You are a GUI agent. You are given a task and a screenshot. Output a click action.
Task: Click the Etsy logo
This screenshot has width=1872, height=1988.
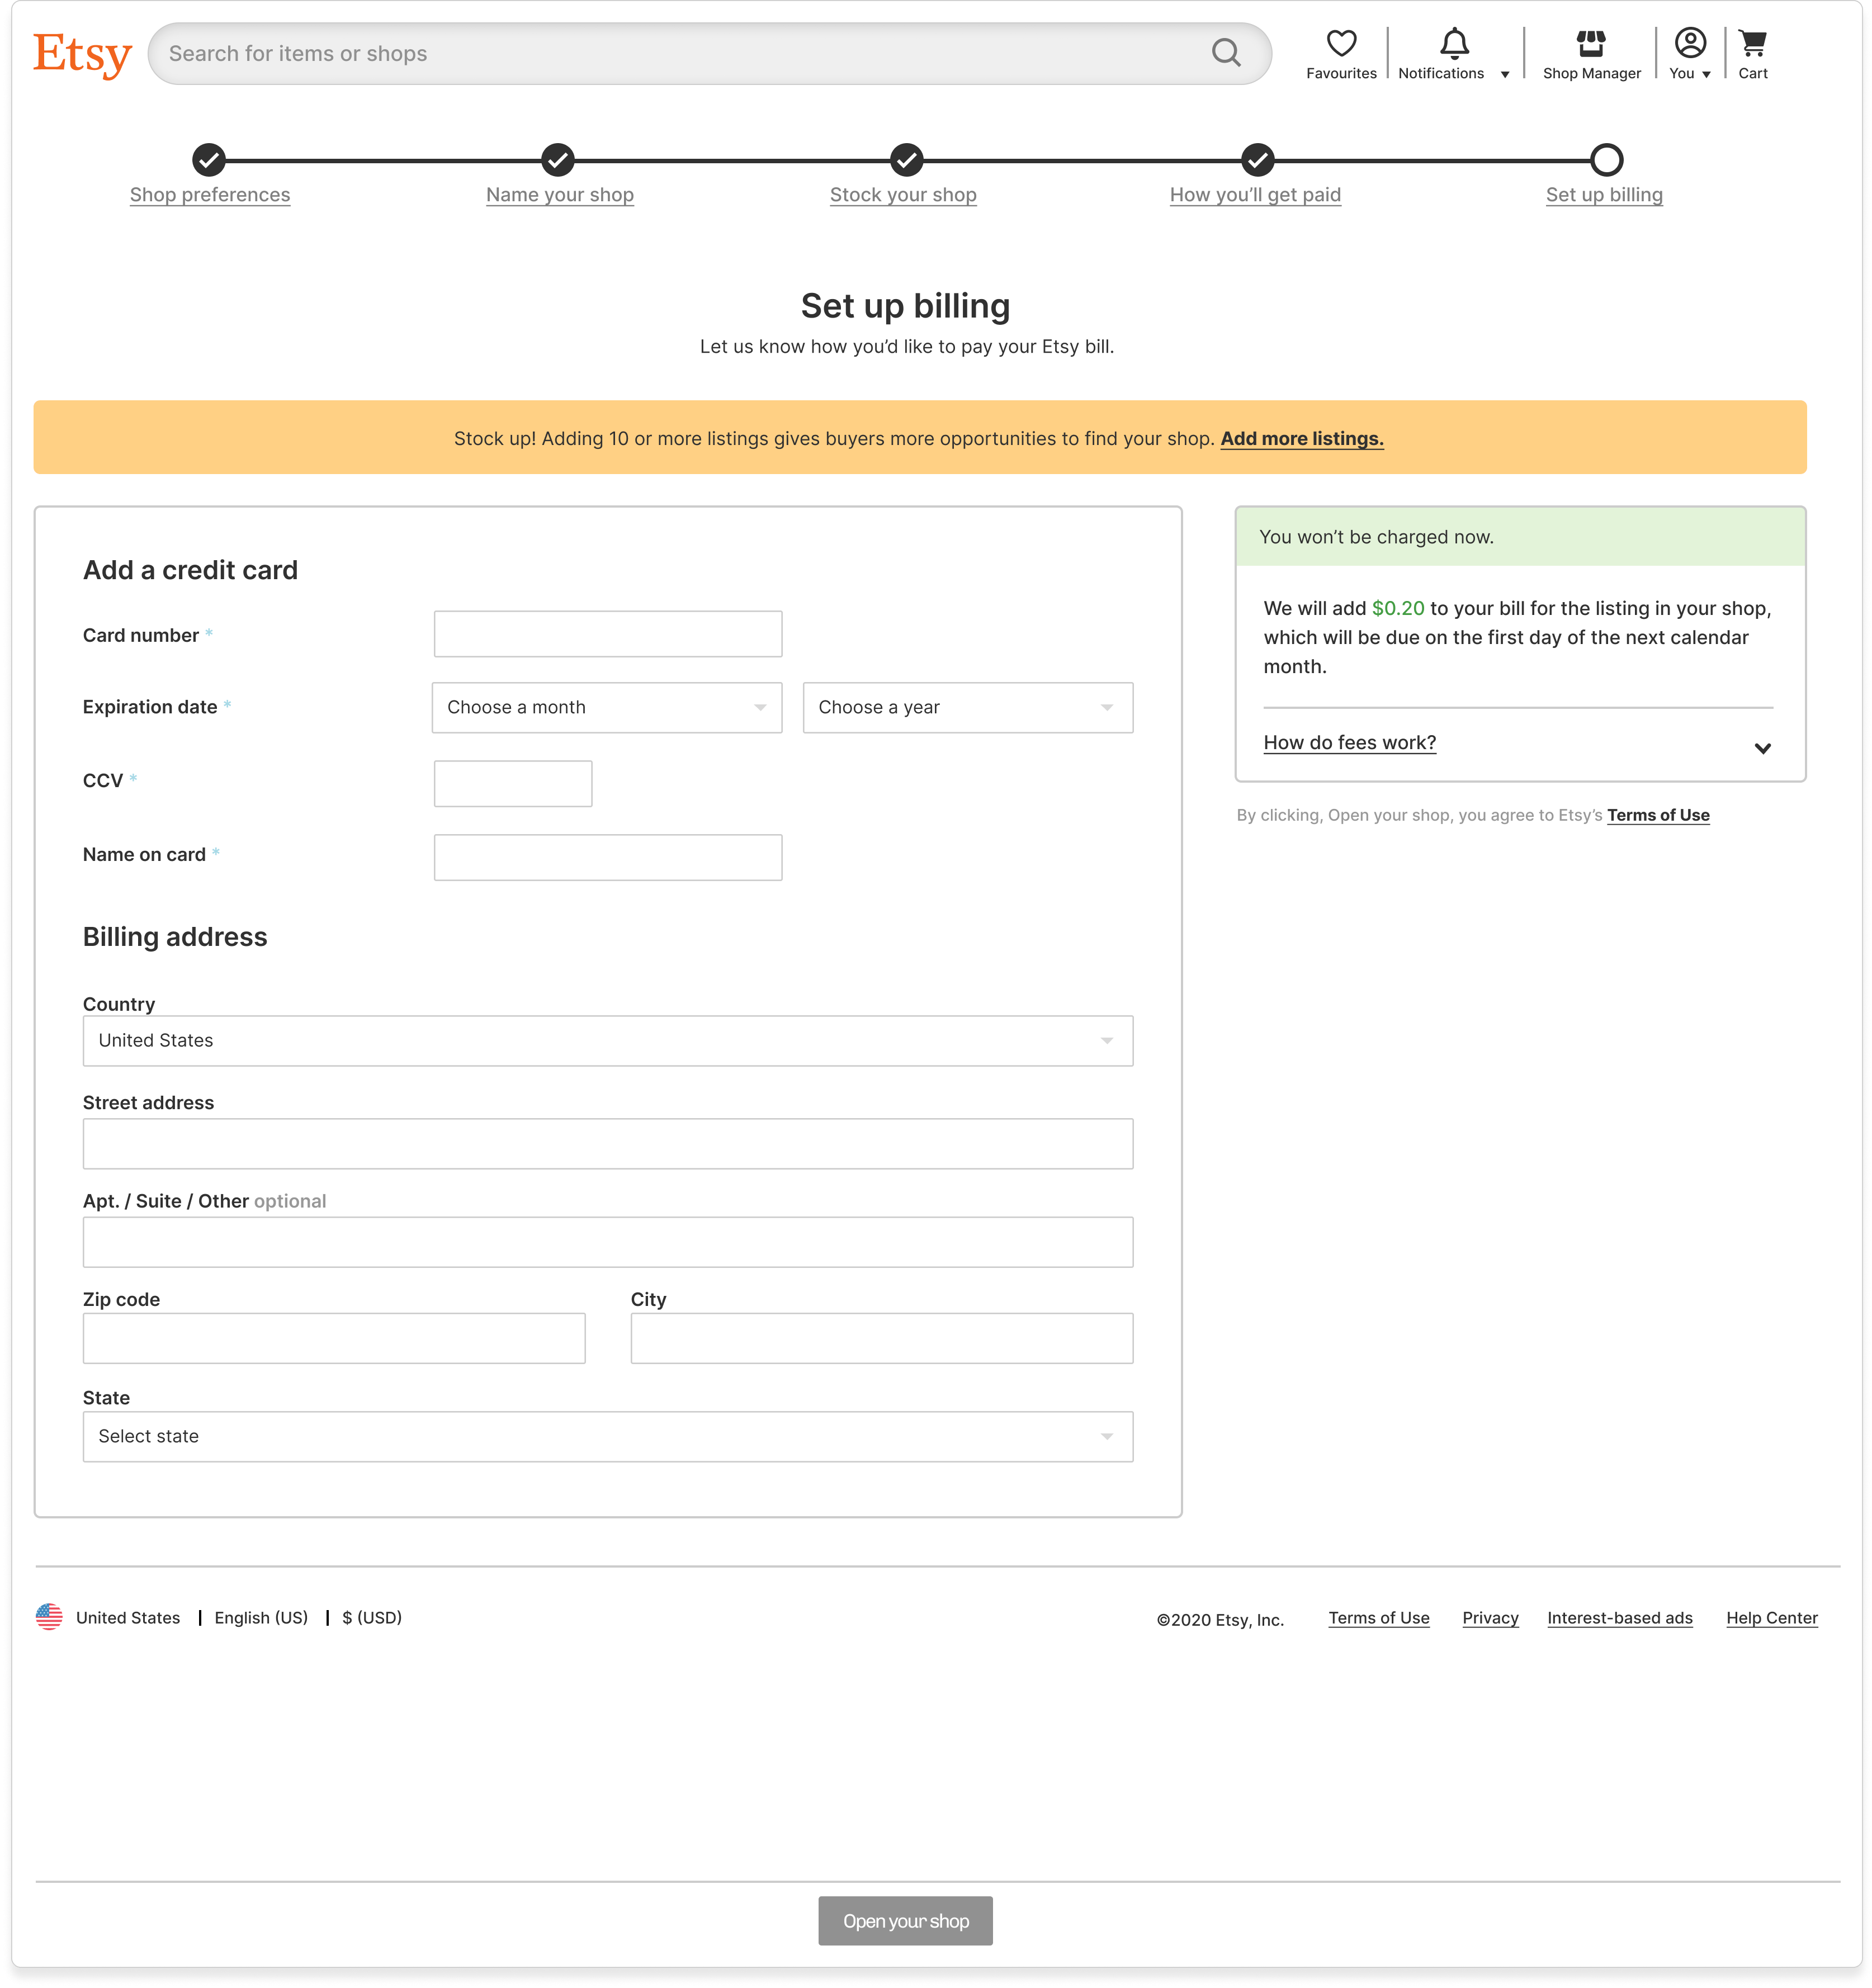[x=82, y=54]
